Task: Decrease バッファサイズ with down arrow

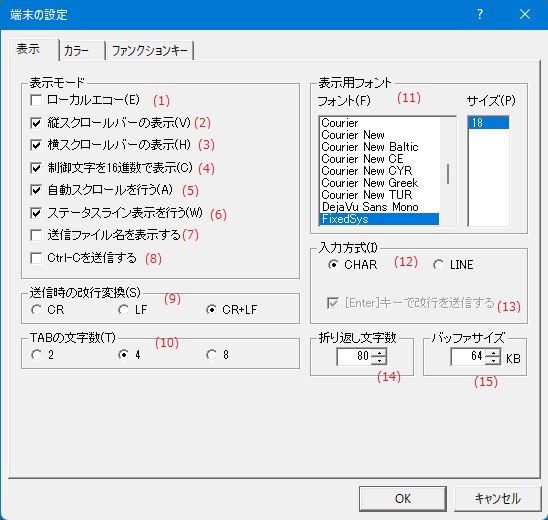Action: coord(493,360)
